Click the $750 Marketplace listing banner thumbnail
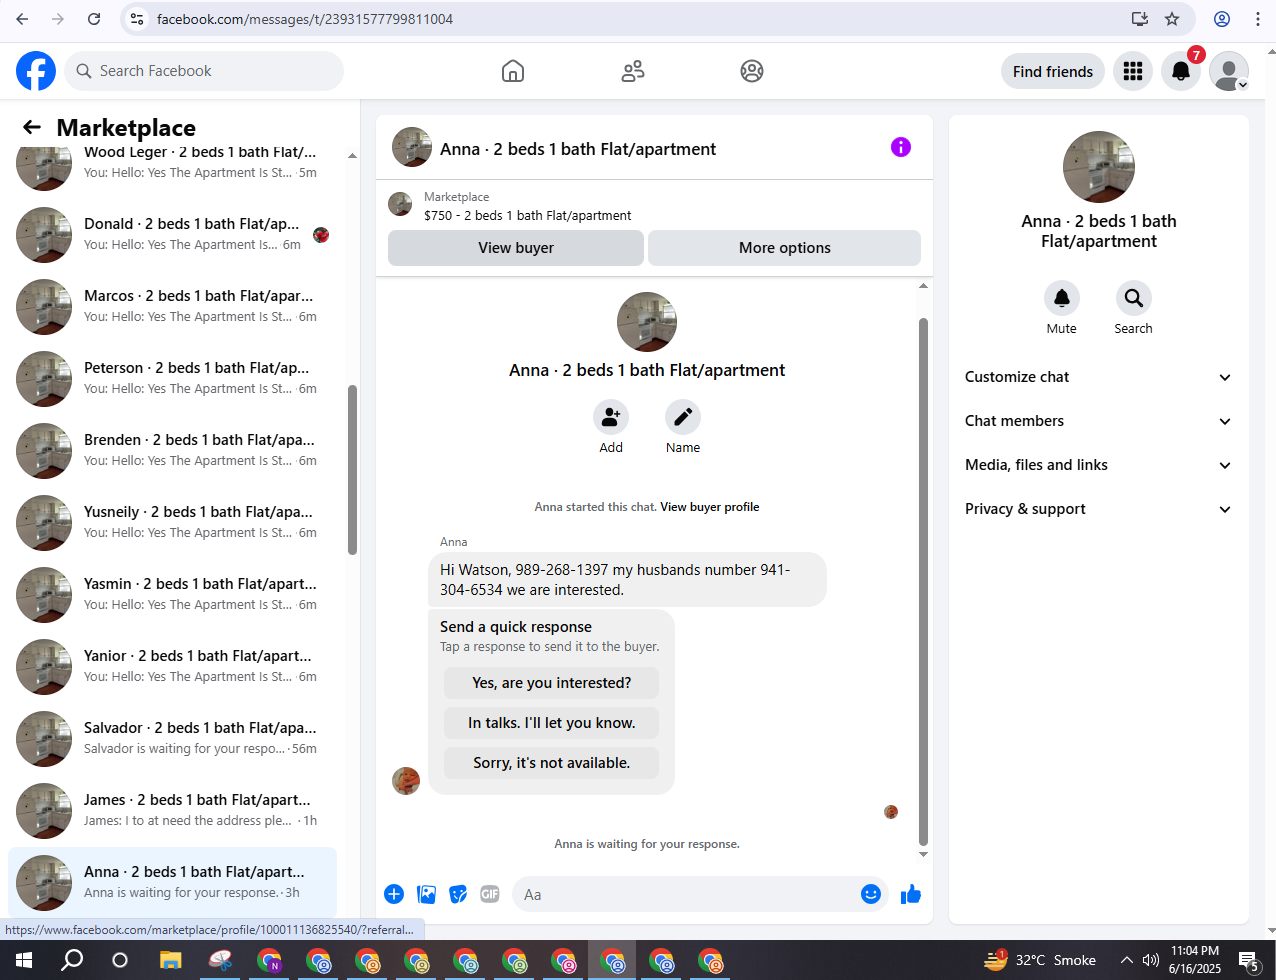This screenshot has height=980, width=1276. tap(400, 205)
